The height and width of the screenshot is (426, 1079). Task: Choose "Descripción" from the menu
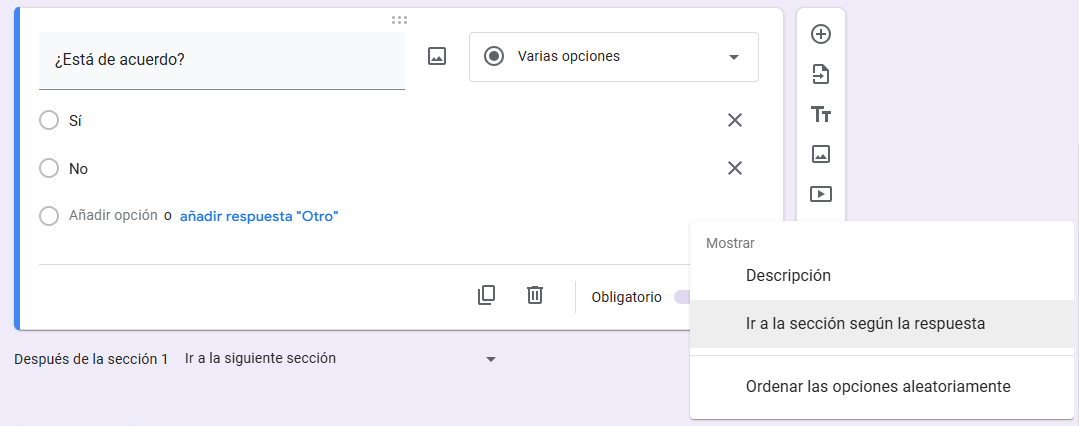tap(788, 275)
